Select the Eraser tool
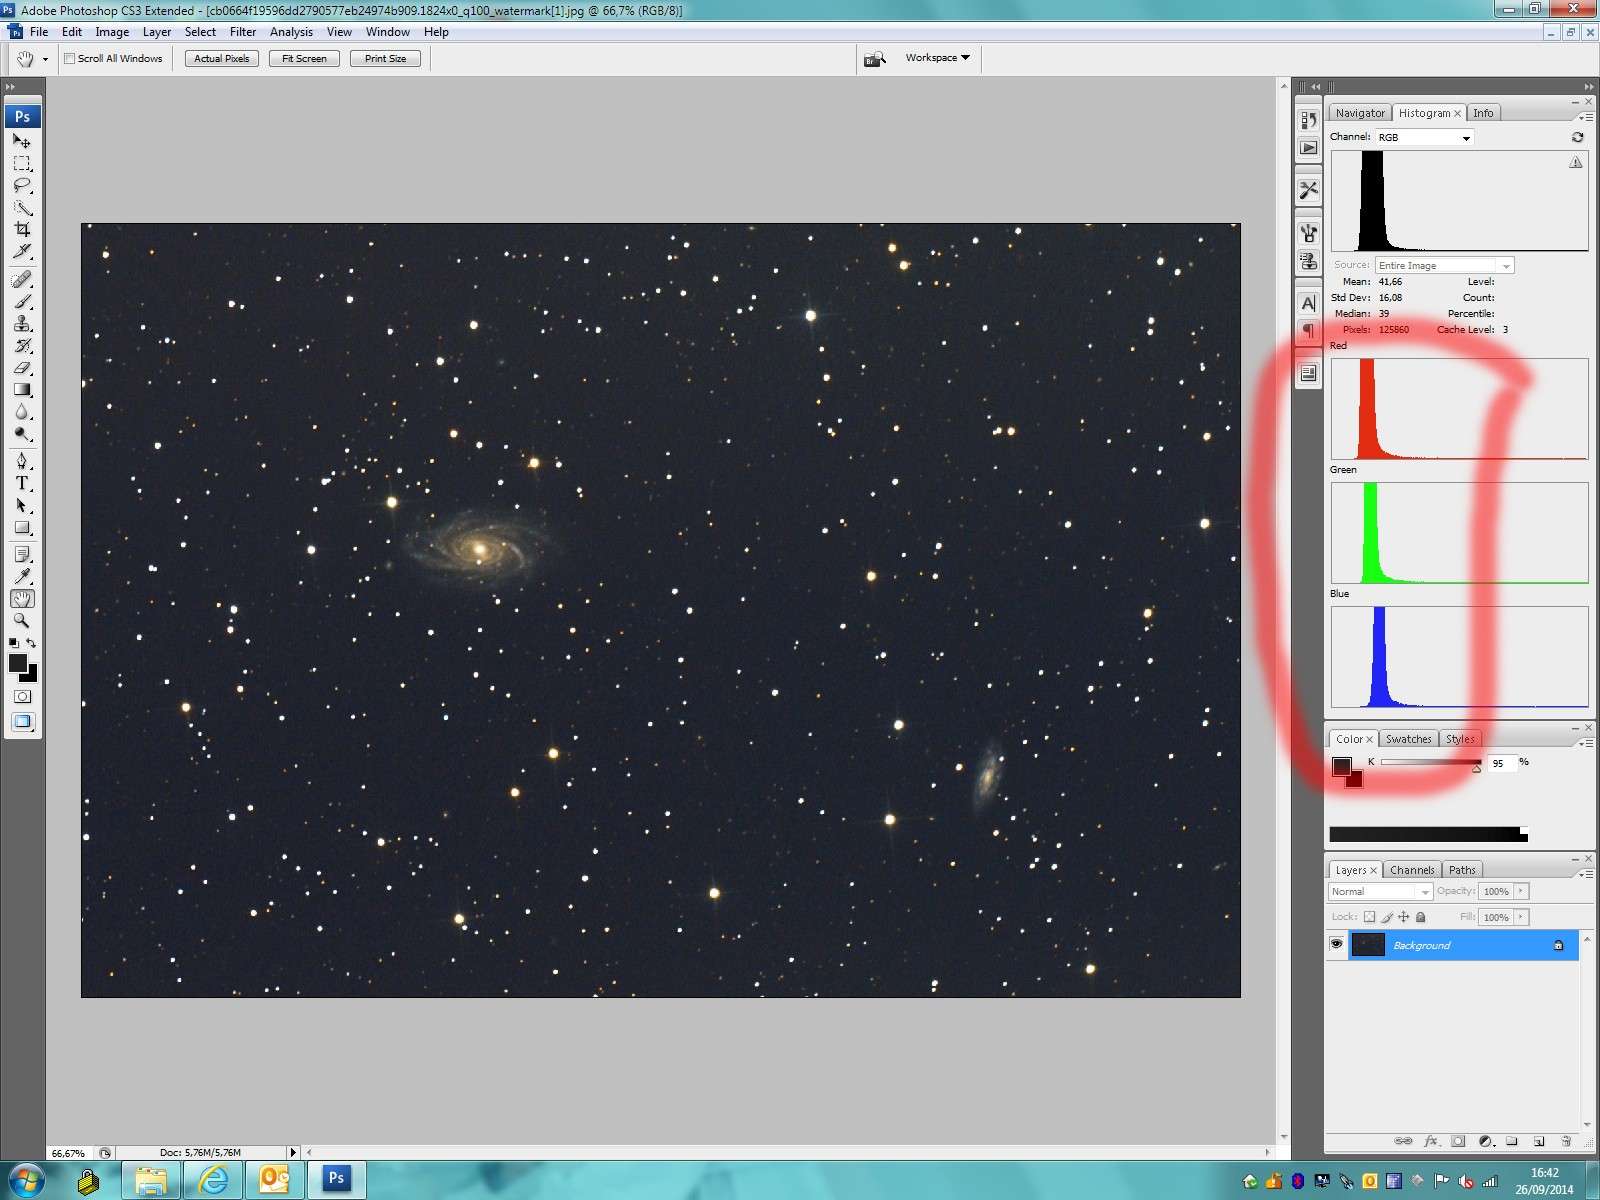The image size is (1600, 1200). pos(22,367)
